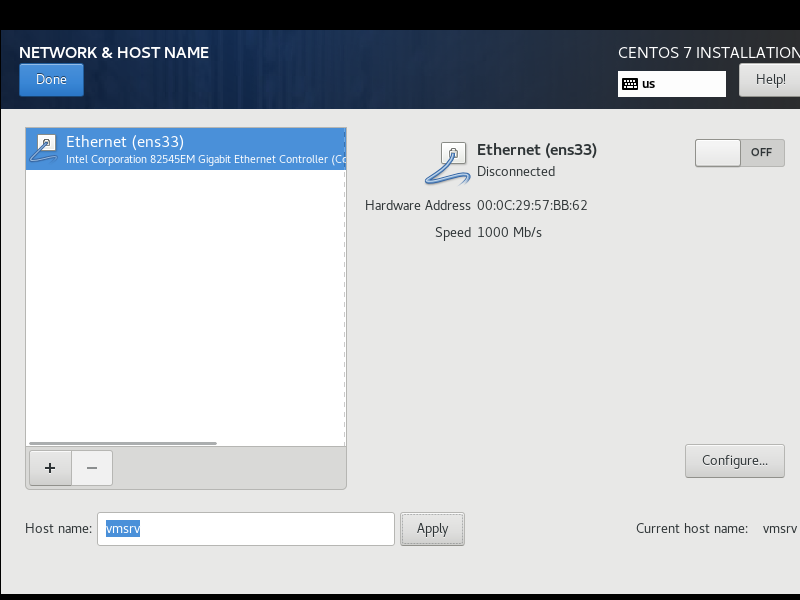
Task: Click the ethernet cable icon in the list row
Action: click(x=44, y=149)
